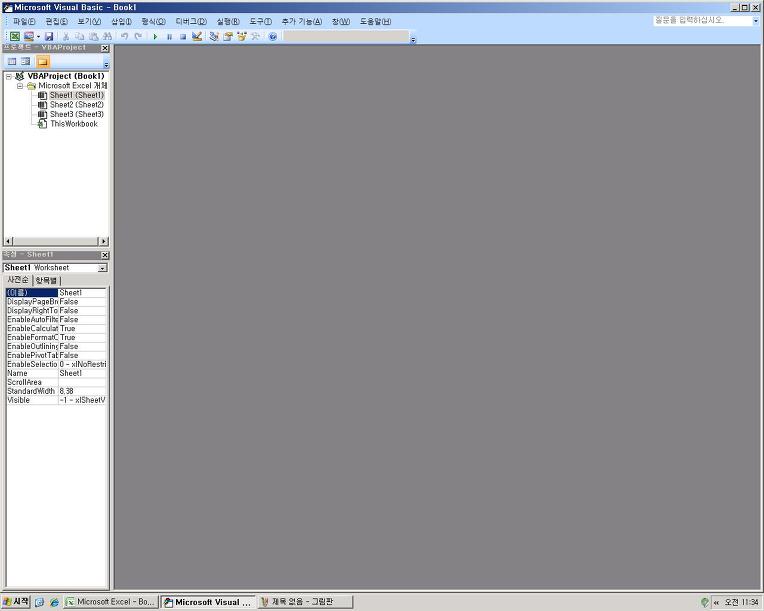Select the (이름) property row
Viewport: 764px width, 611px height.
56,293
